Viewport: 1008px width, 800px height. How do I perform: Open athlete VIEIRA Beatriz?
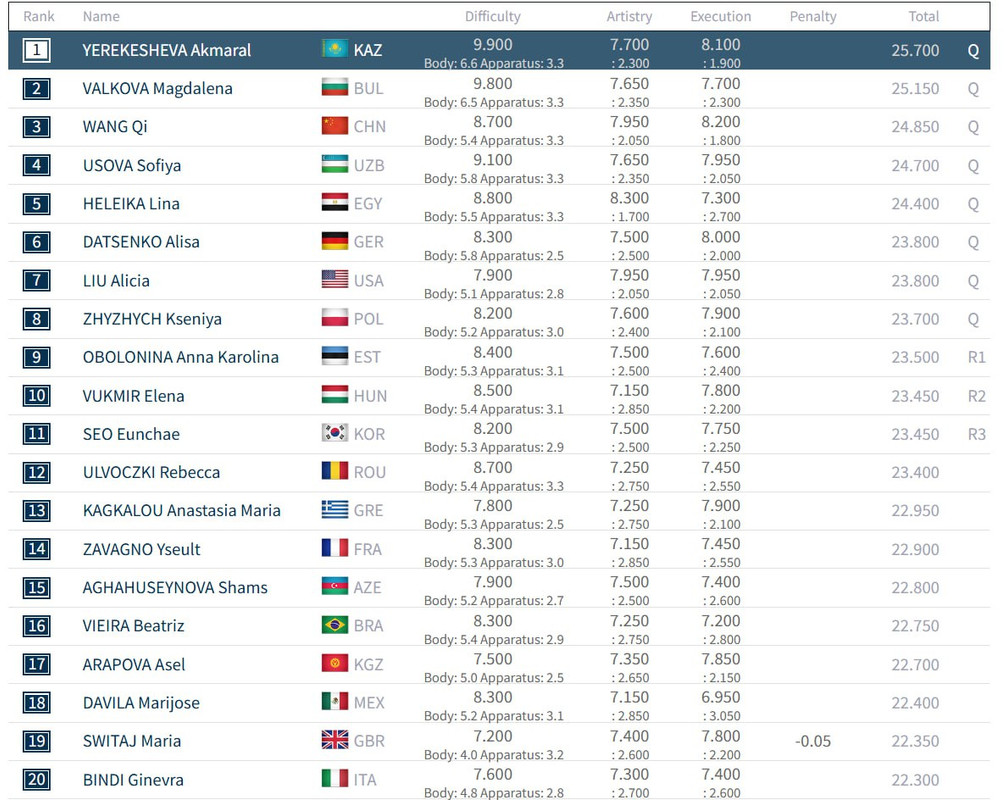(x=133, y=626)
